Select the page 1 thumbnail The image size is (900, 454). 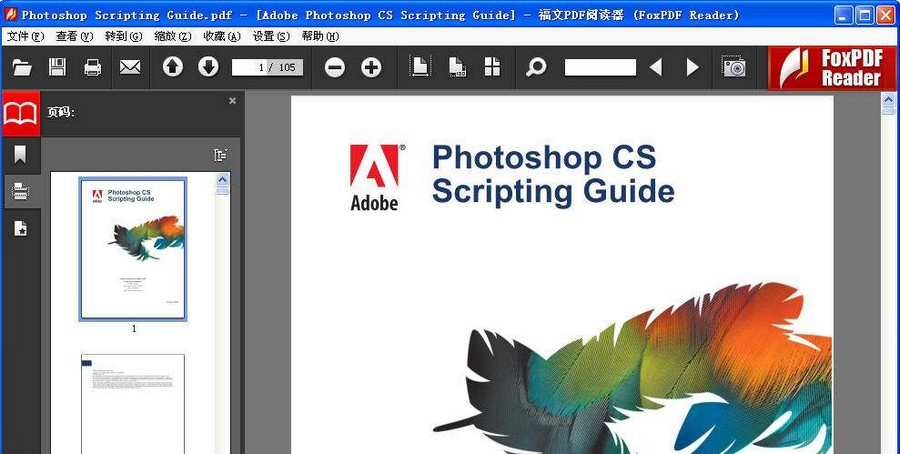(x=133, y=249)
